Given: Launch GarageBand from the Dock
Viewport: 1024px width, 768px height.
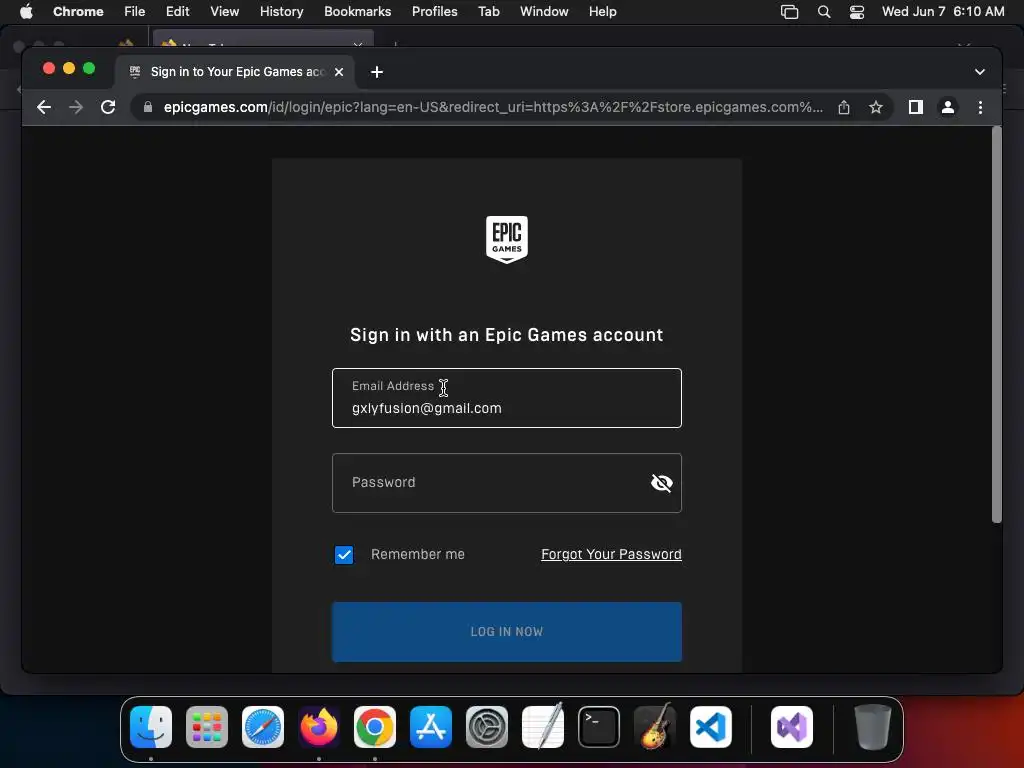Looking at the screenshot, I should tap(654, 727).
